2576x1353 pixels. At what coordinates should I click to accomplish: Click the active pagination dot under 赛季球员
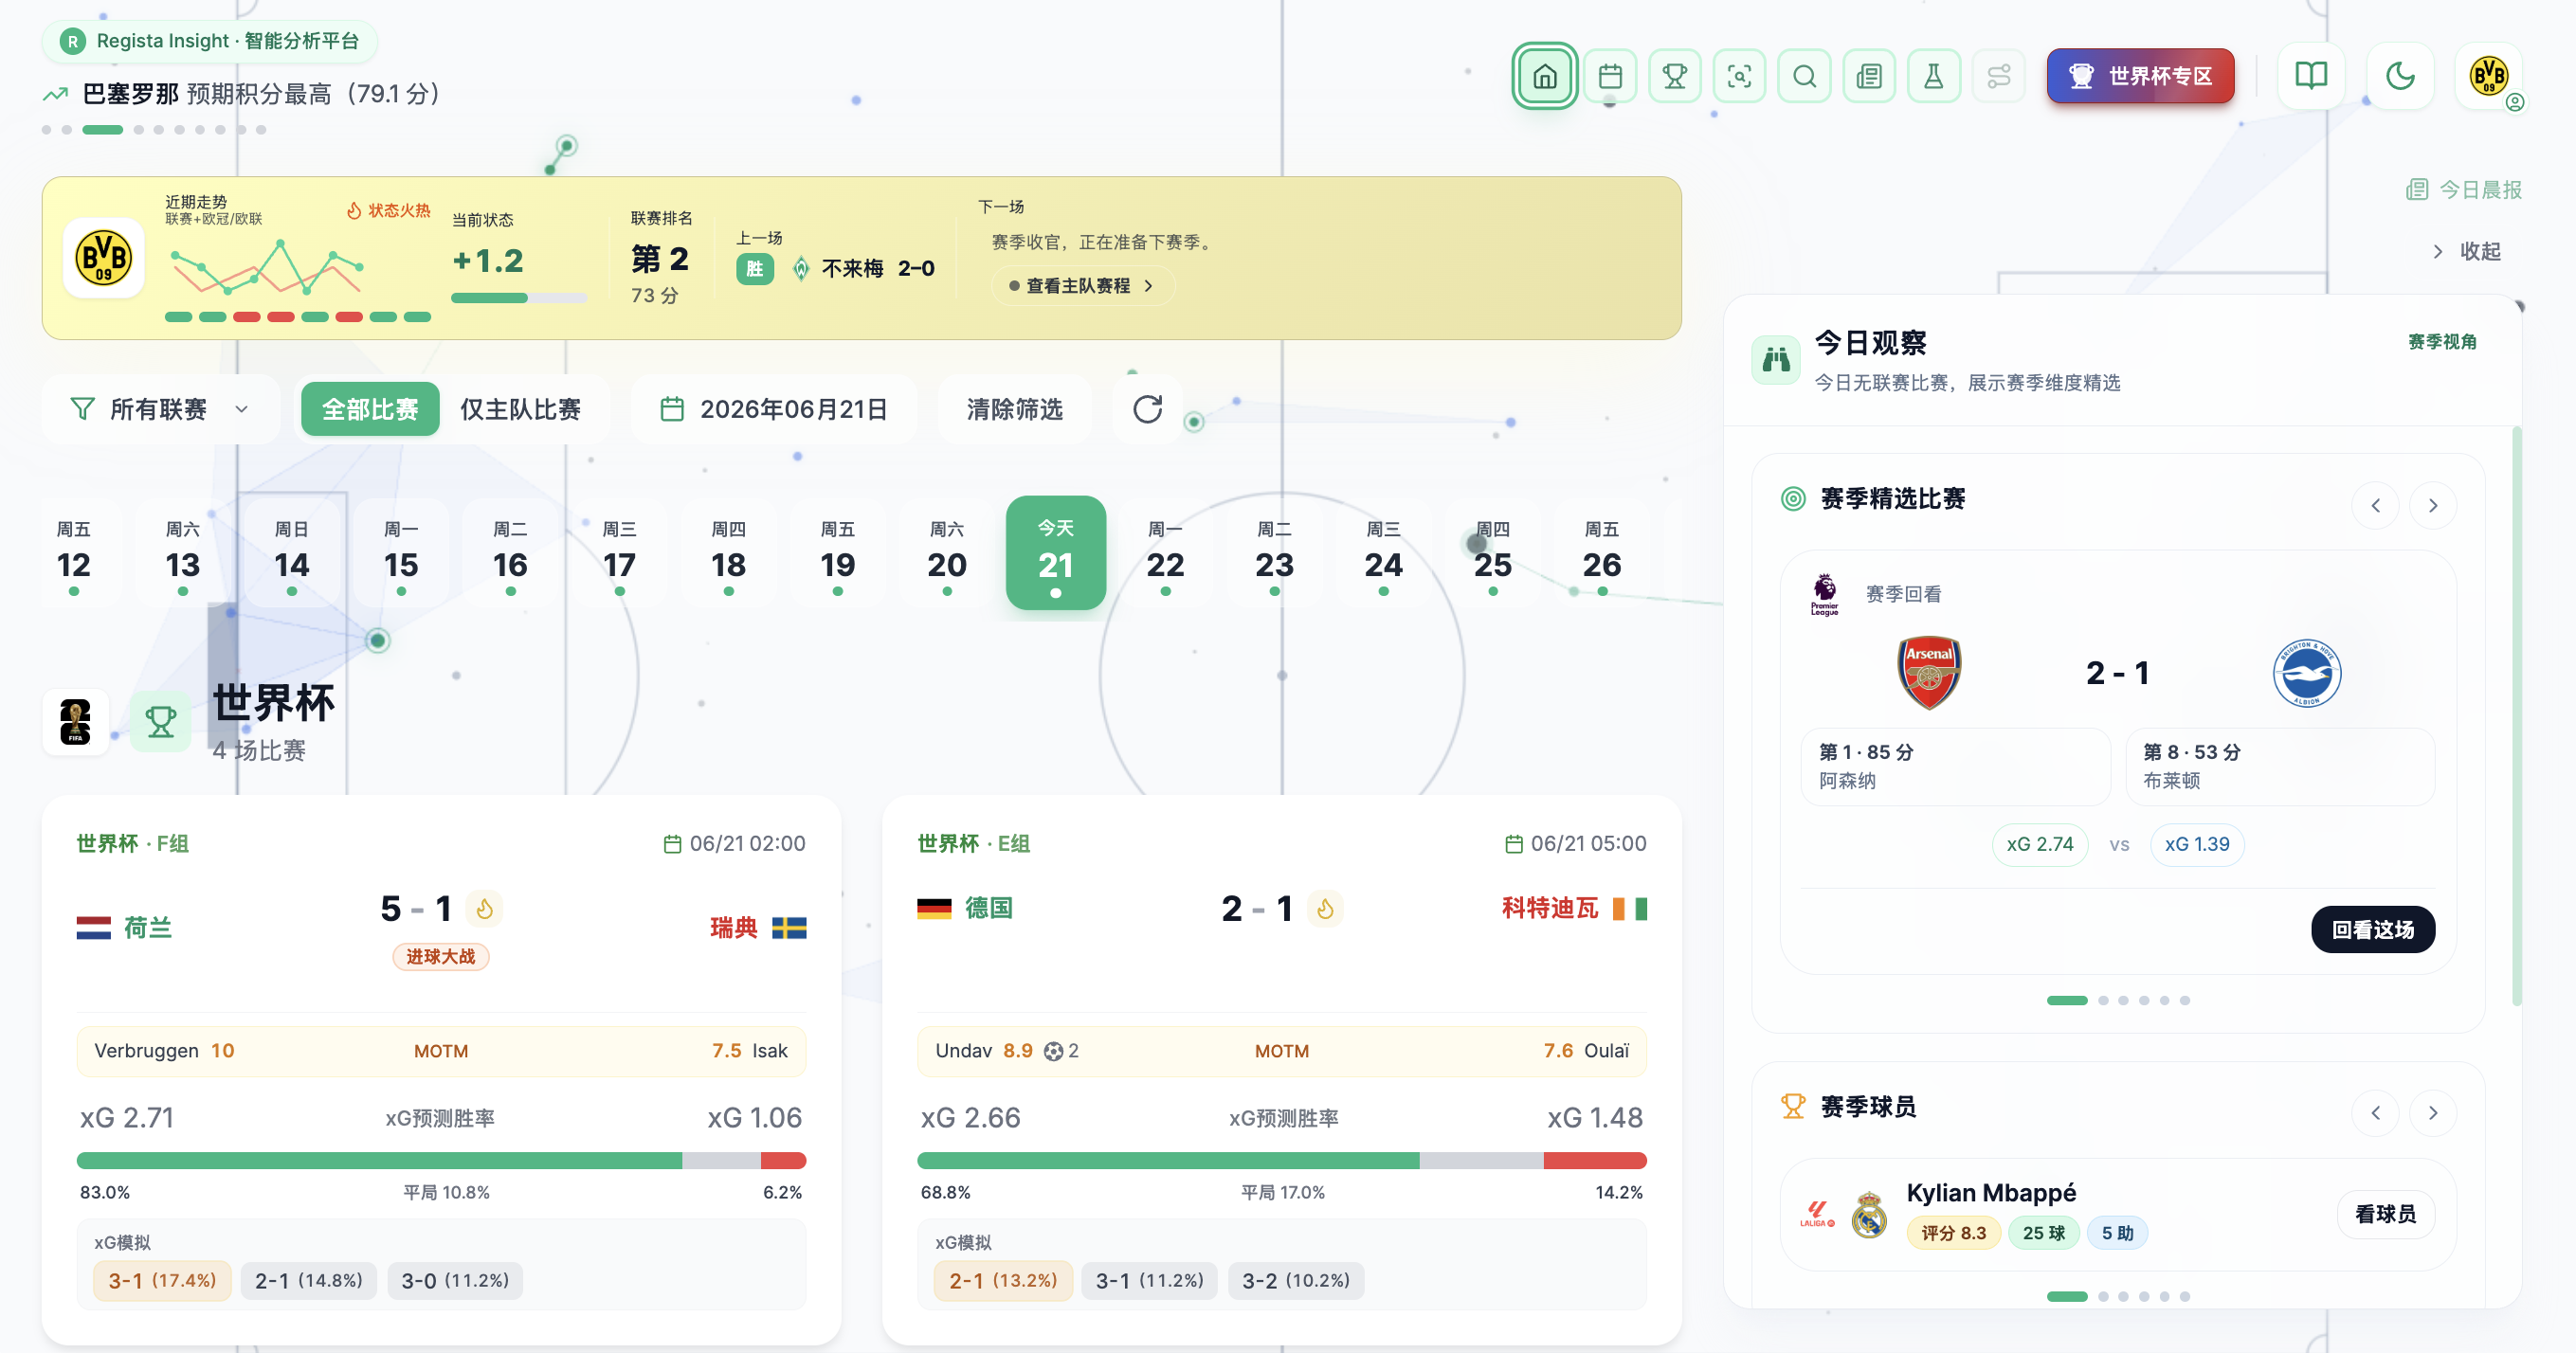[2066, 1296]
